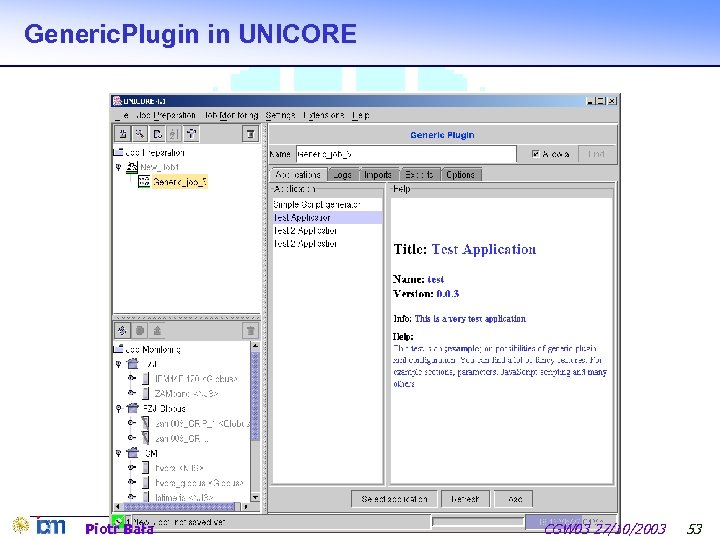Switch to the Options tab
This screenshot has width=720, height=540.
(x=461, y=175)
